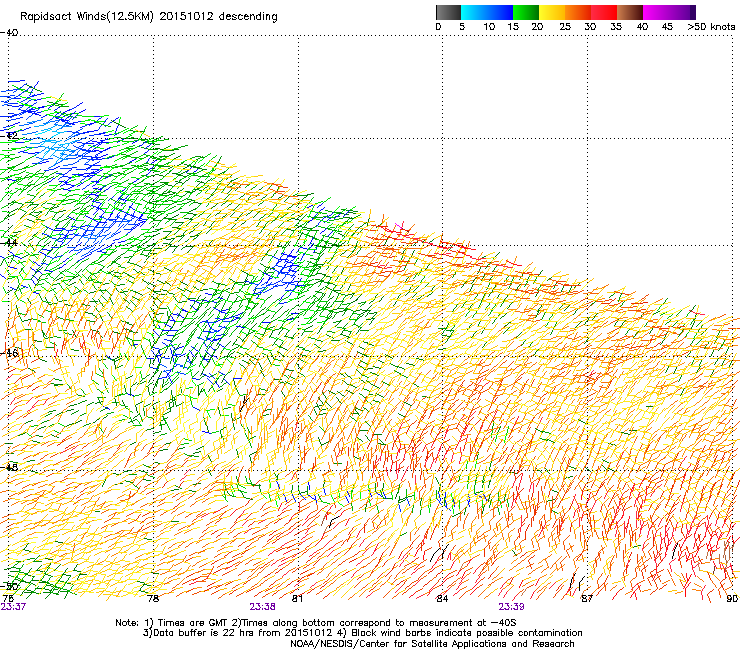740x650 pixels.
Task: Click the NOAA/NESDIS credit line
Action: 432,644
